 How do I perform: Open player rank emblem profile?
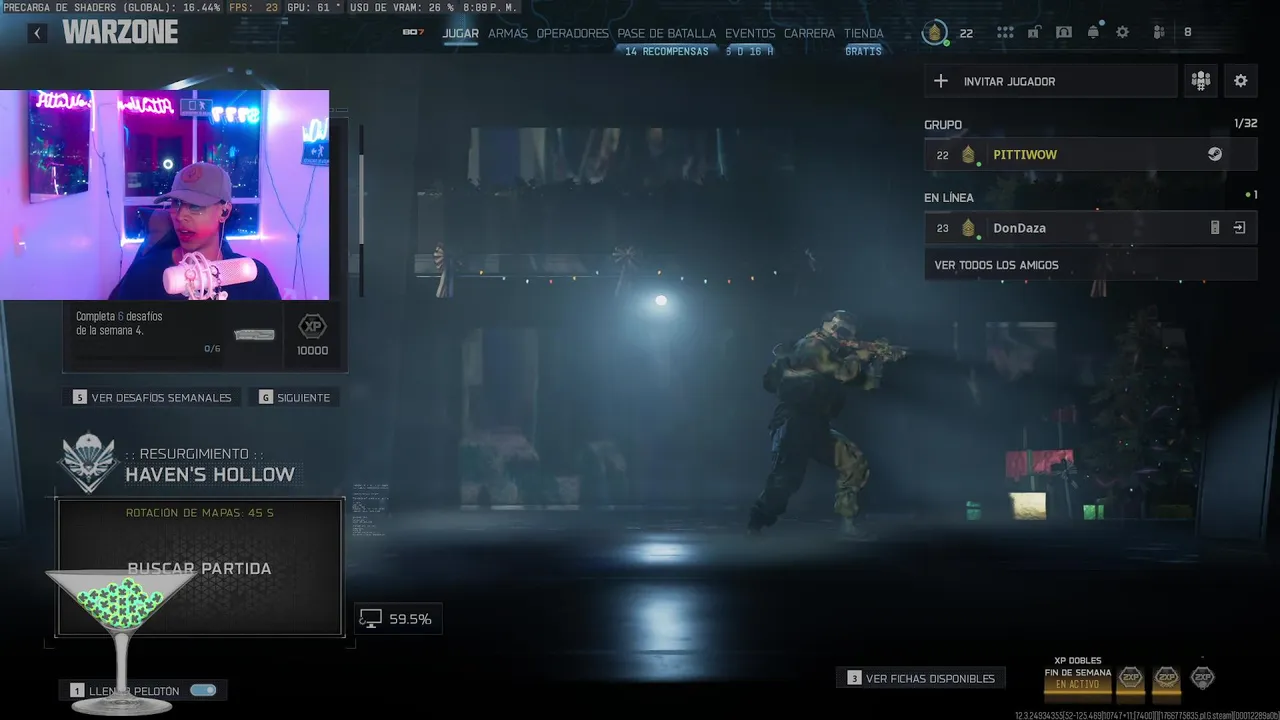coord(935,33)
